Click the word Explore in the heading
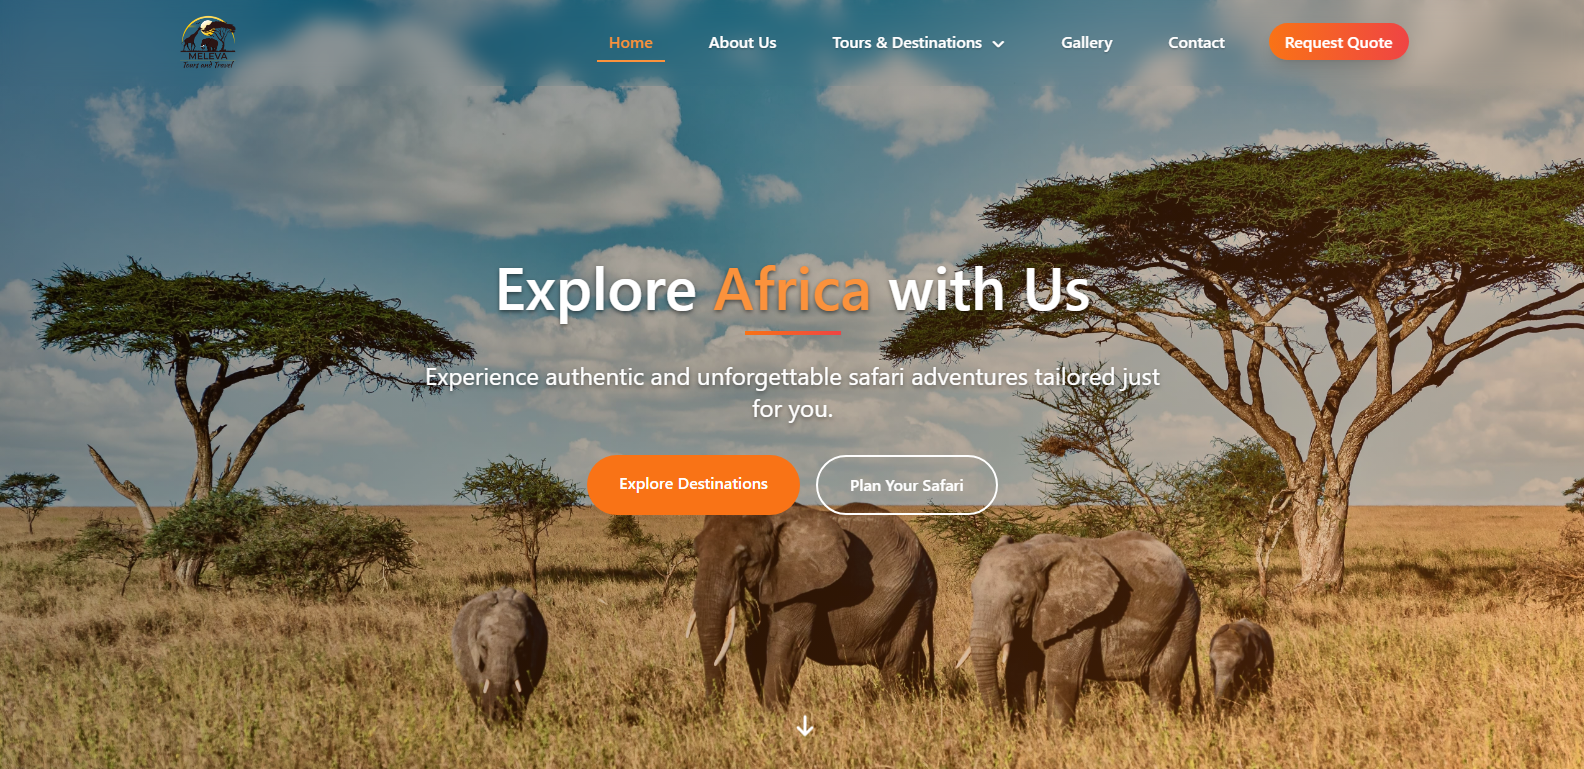Viewport: 1584px width, 769px height. (x=596, y=291)
